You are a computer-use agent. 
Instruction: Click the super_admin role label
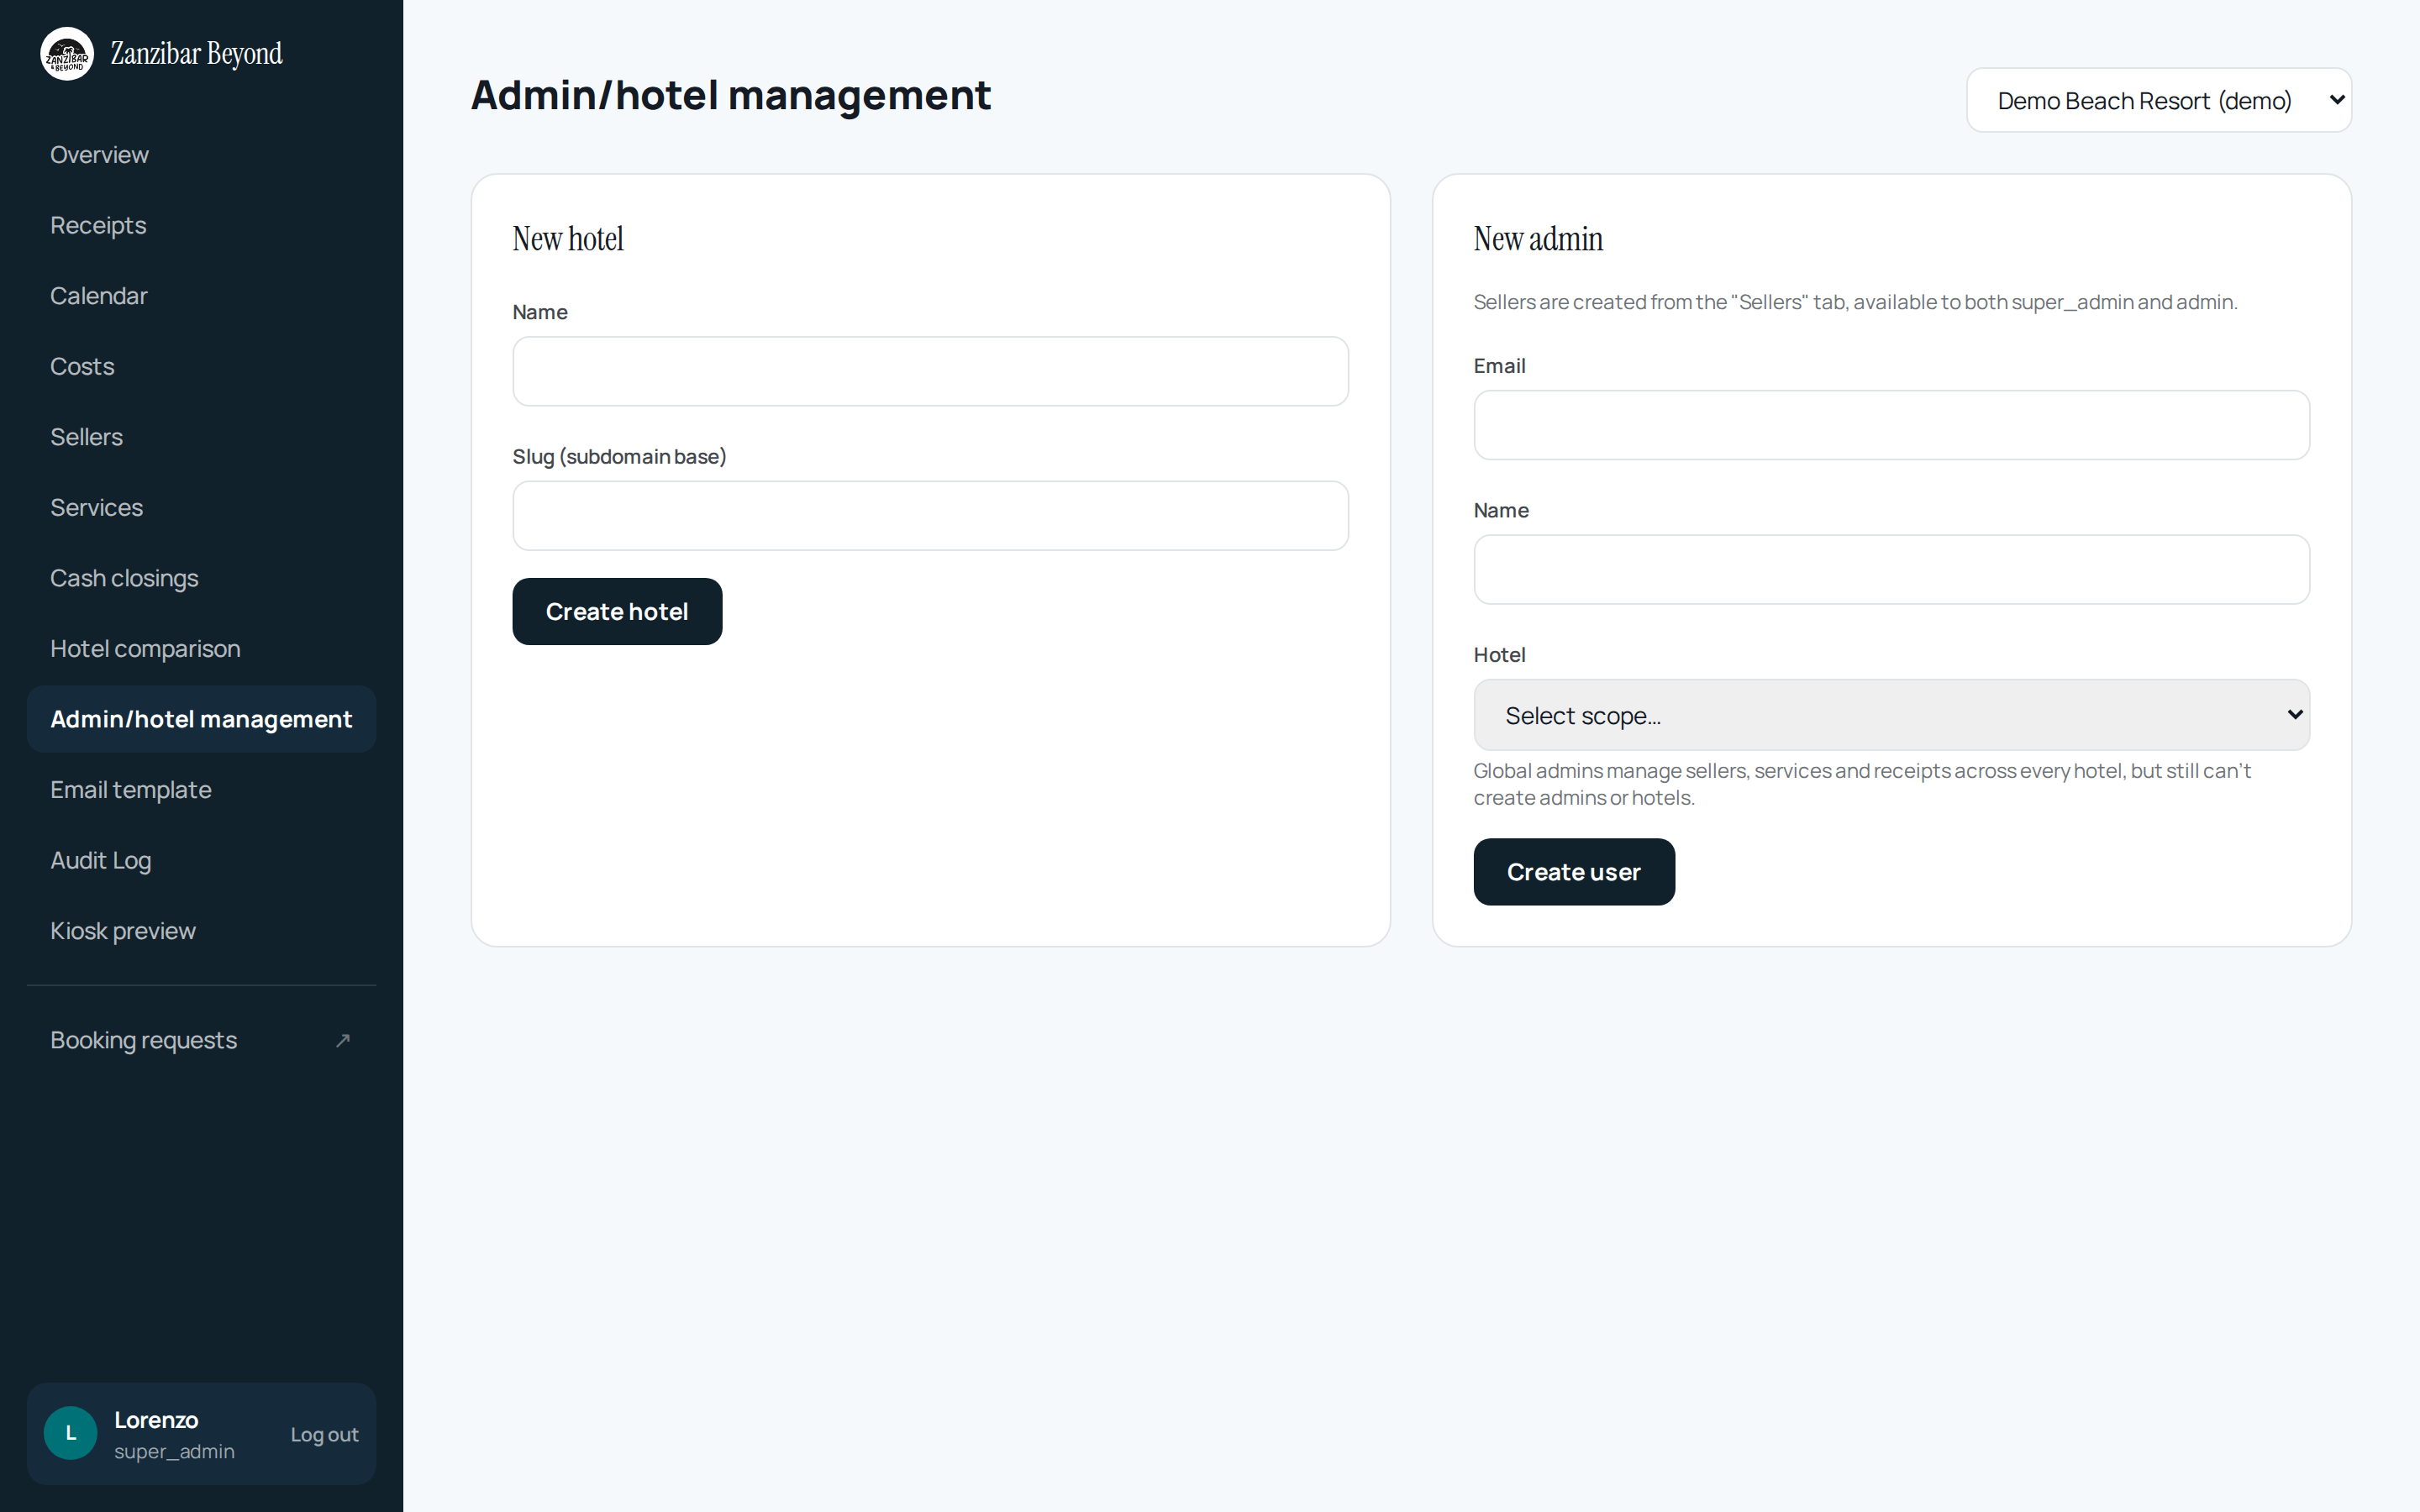tap(174, 1452)
